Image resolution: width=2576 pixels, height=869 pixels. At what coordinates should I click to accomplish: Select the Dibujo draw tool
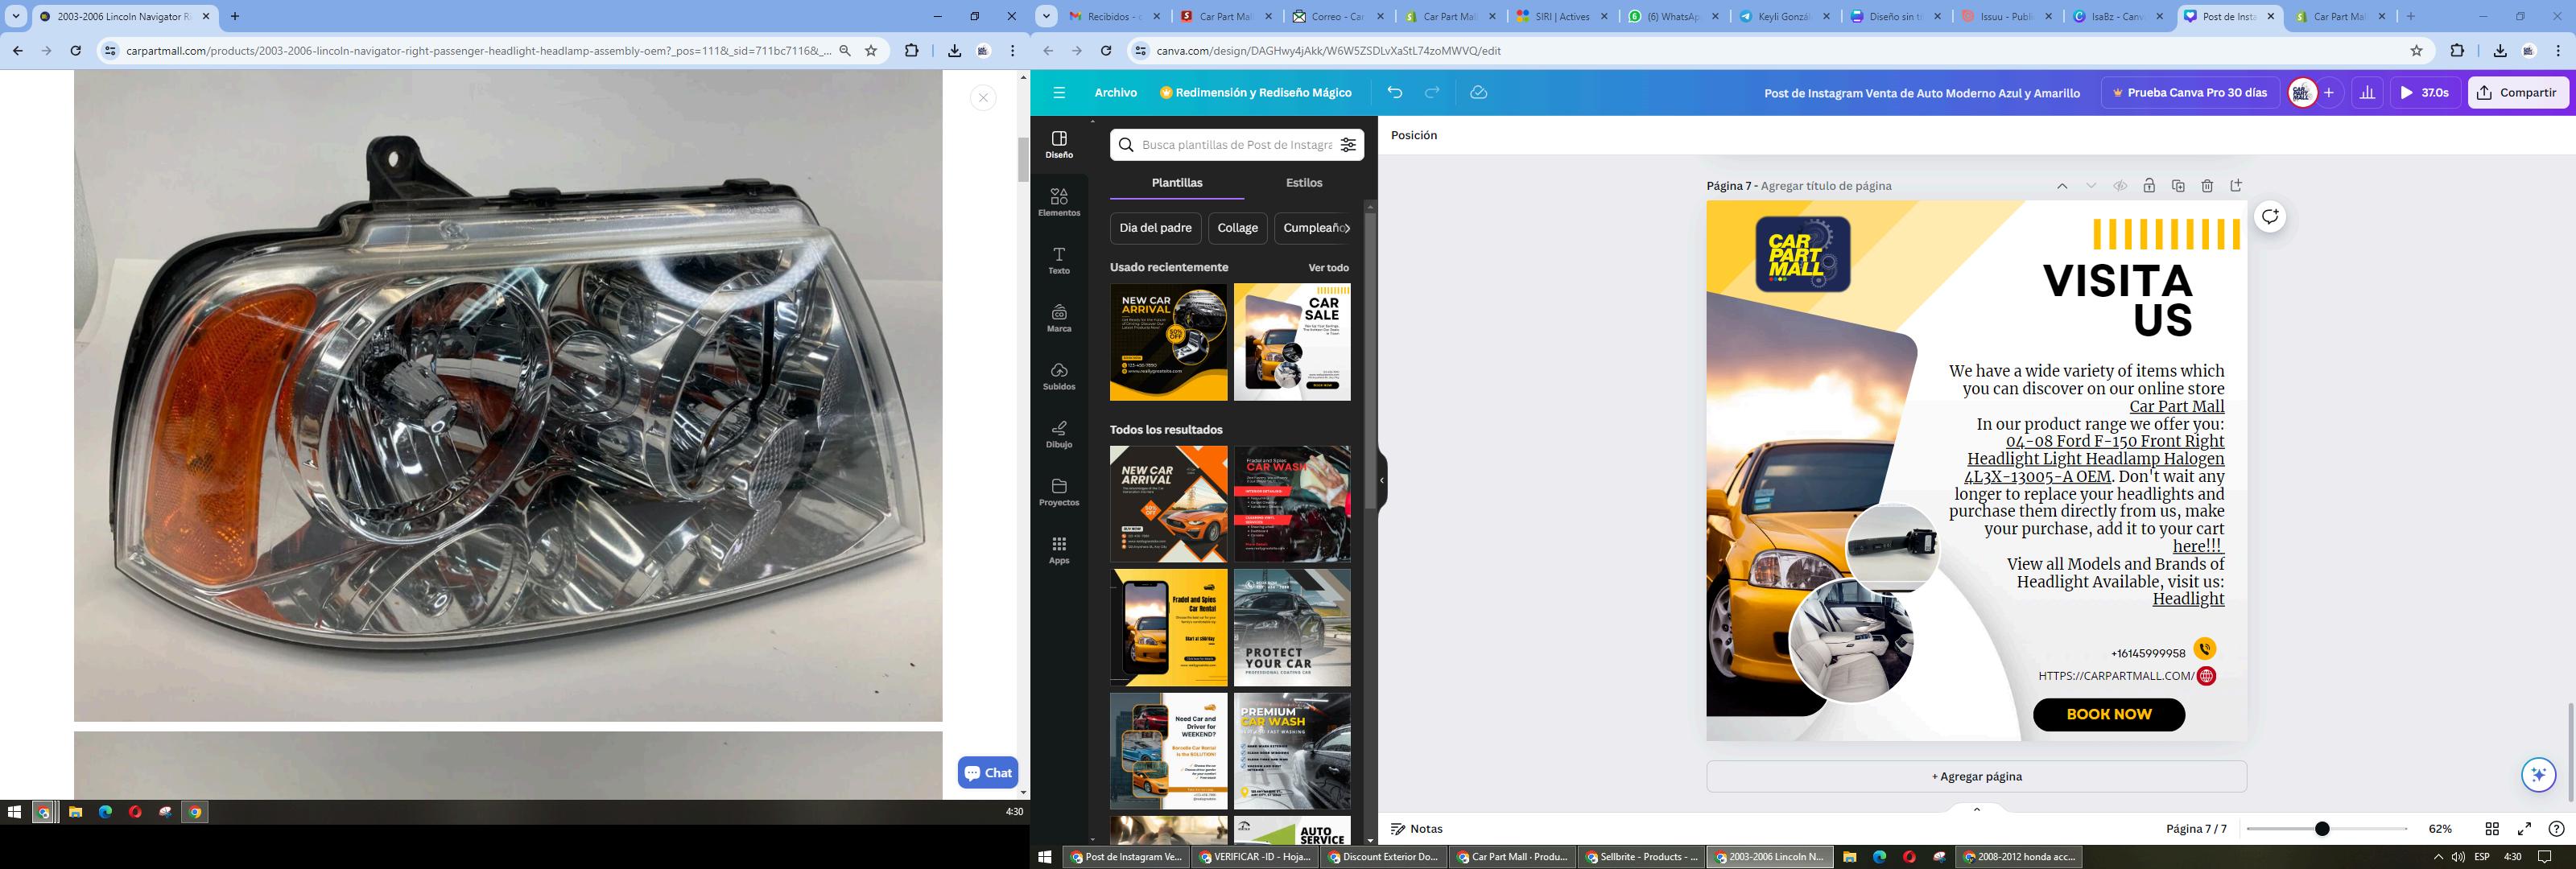tap(1059, 434)
